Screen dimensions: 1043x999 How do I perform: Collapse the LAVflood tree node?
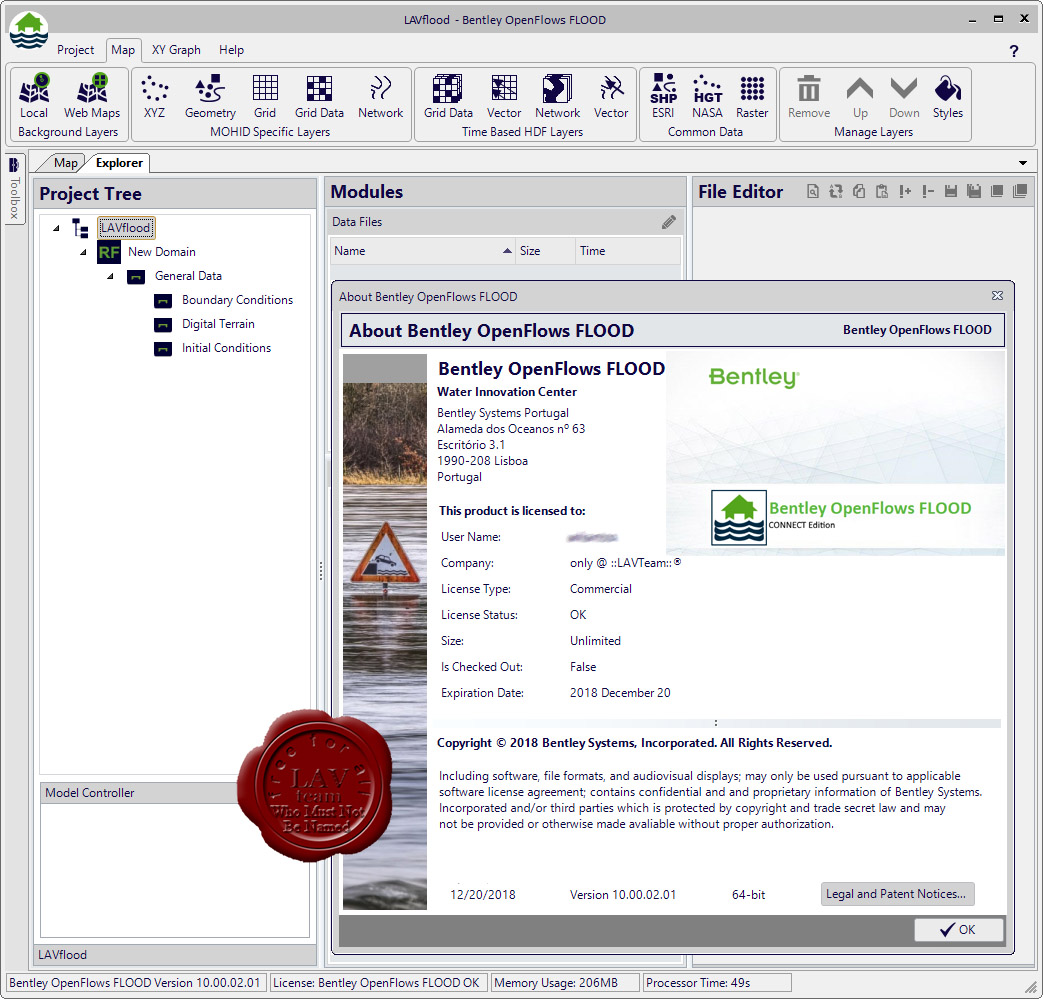coord(57,228)
